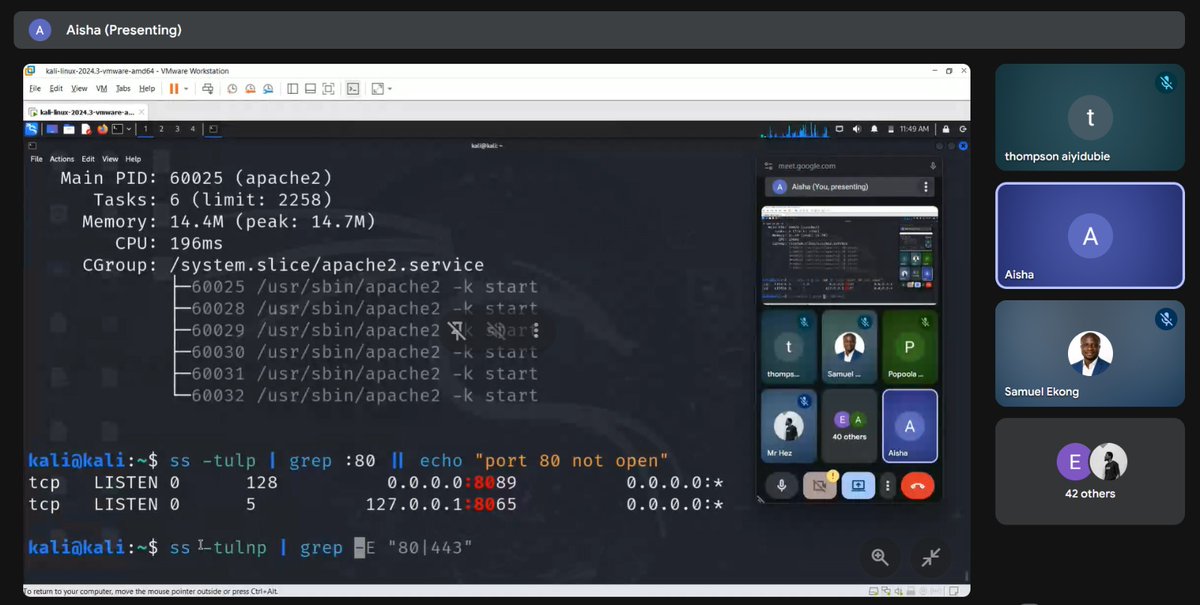This screenshot has height=605, width=1200.
Task: Click the Kali panel notification bell icon
Action: tap(874, 129)
